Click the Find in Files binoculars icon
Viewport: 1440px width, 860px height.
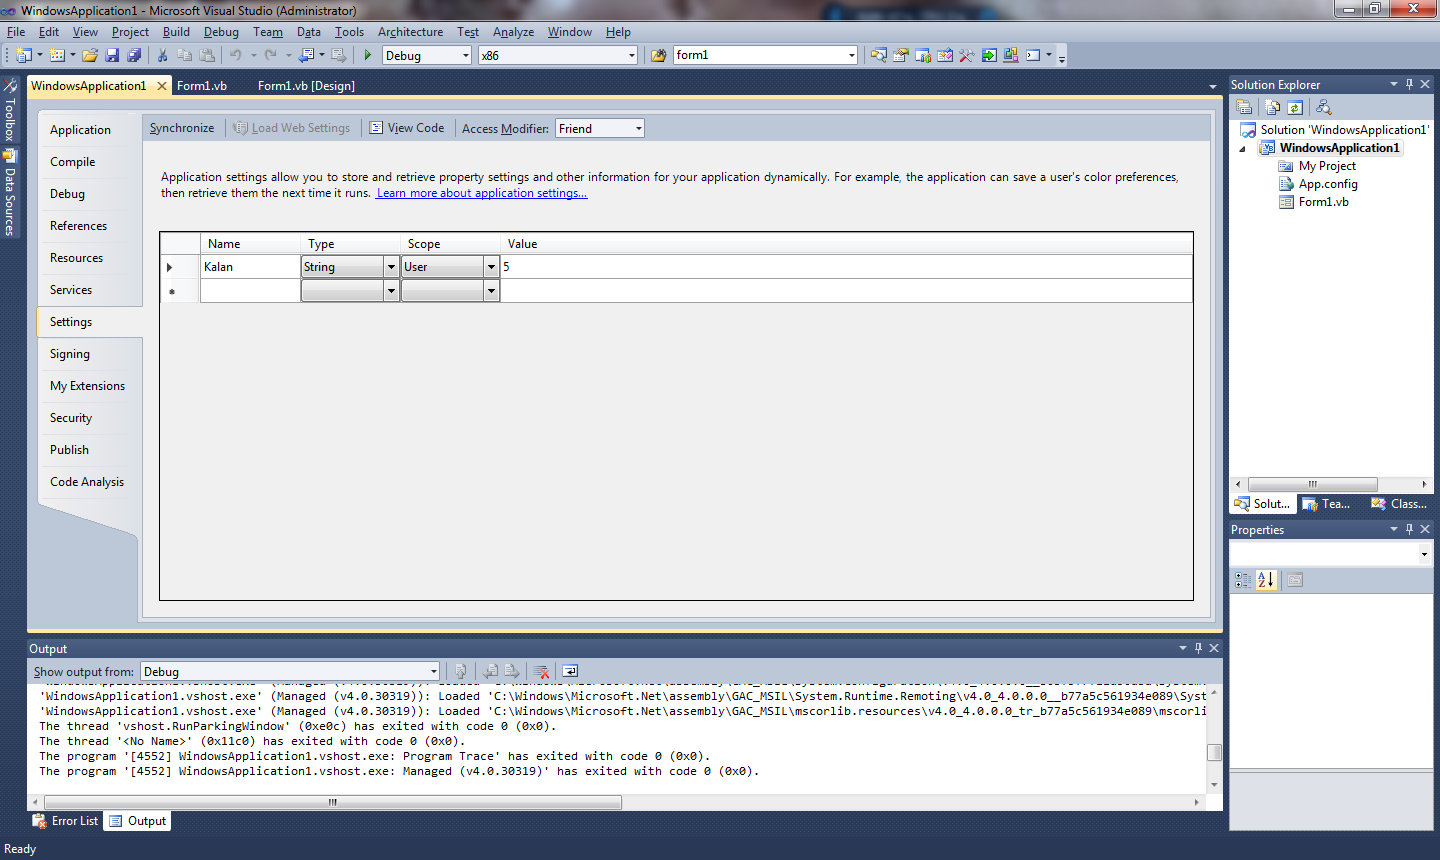[658, 55]
